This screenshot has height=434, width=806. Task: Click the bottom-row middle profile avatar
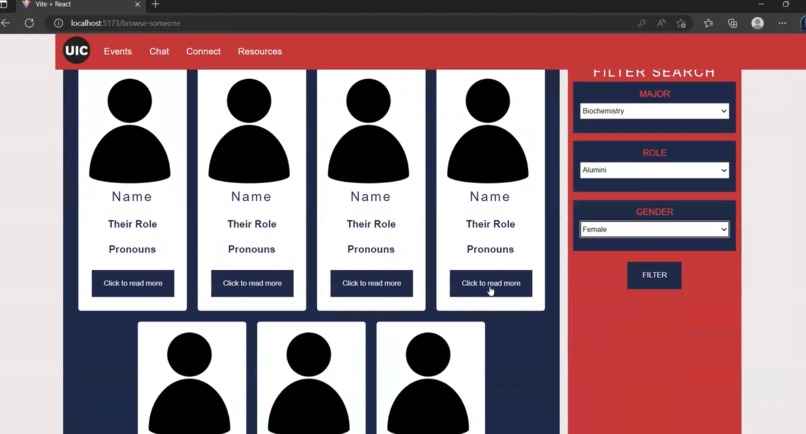(308, 383)
